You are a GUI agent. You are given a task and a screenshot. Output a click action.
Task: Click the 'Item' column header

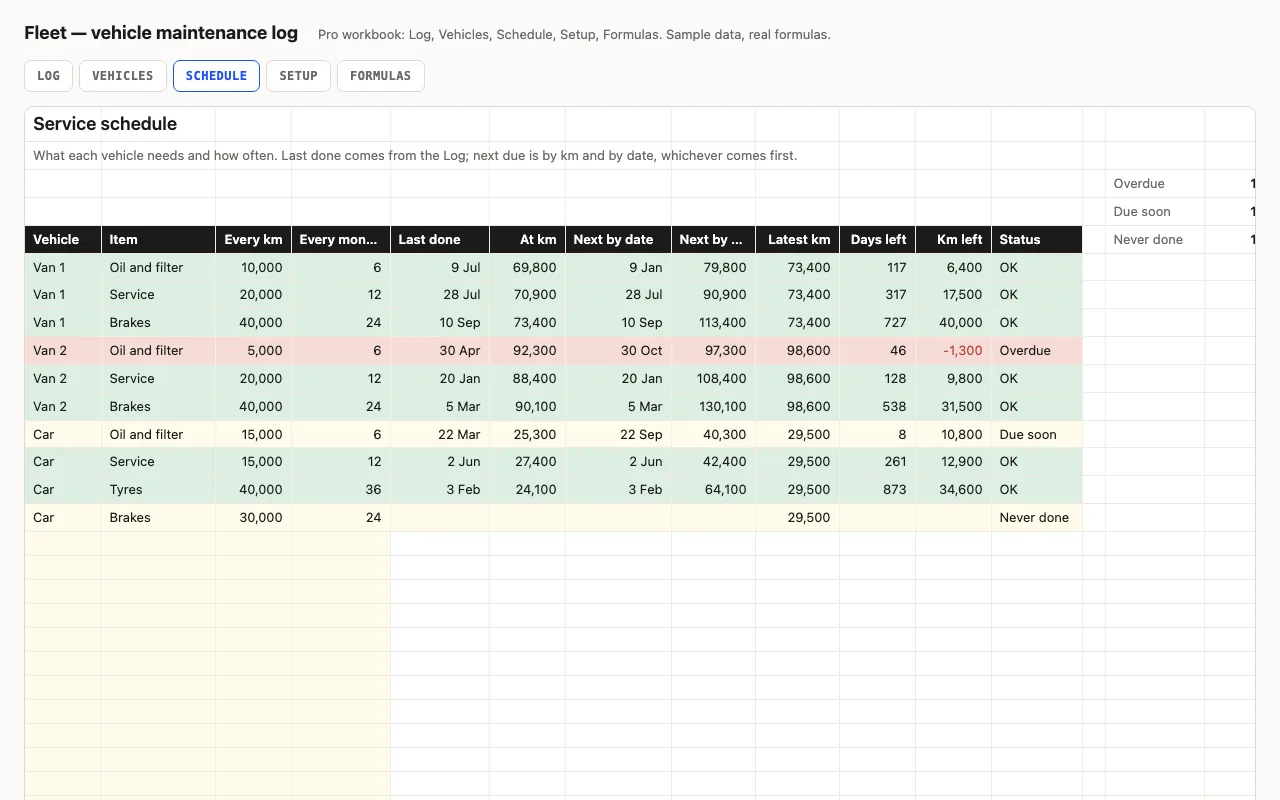(x=159, y=240)
